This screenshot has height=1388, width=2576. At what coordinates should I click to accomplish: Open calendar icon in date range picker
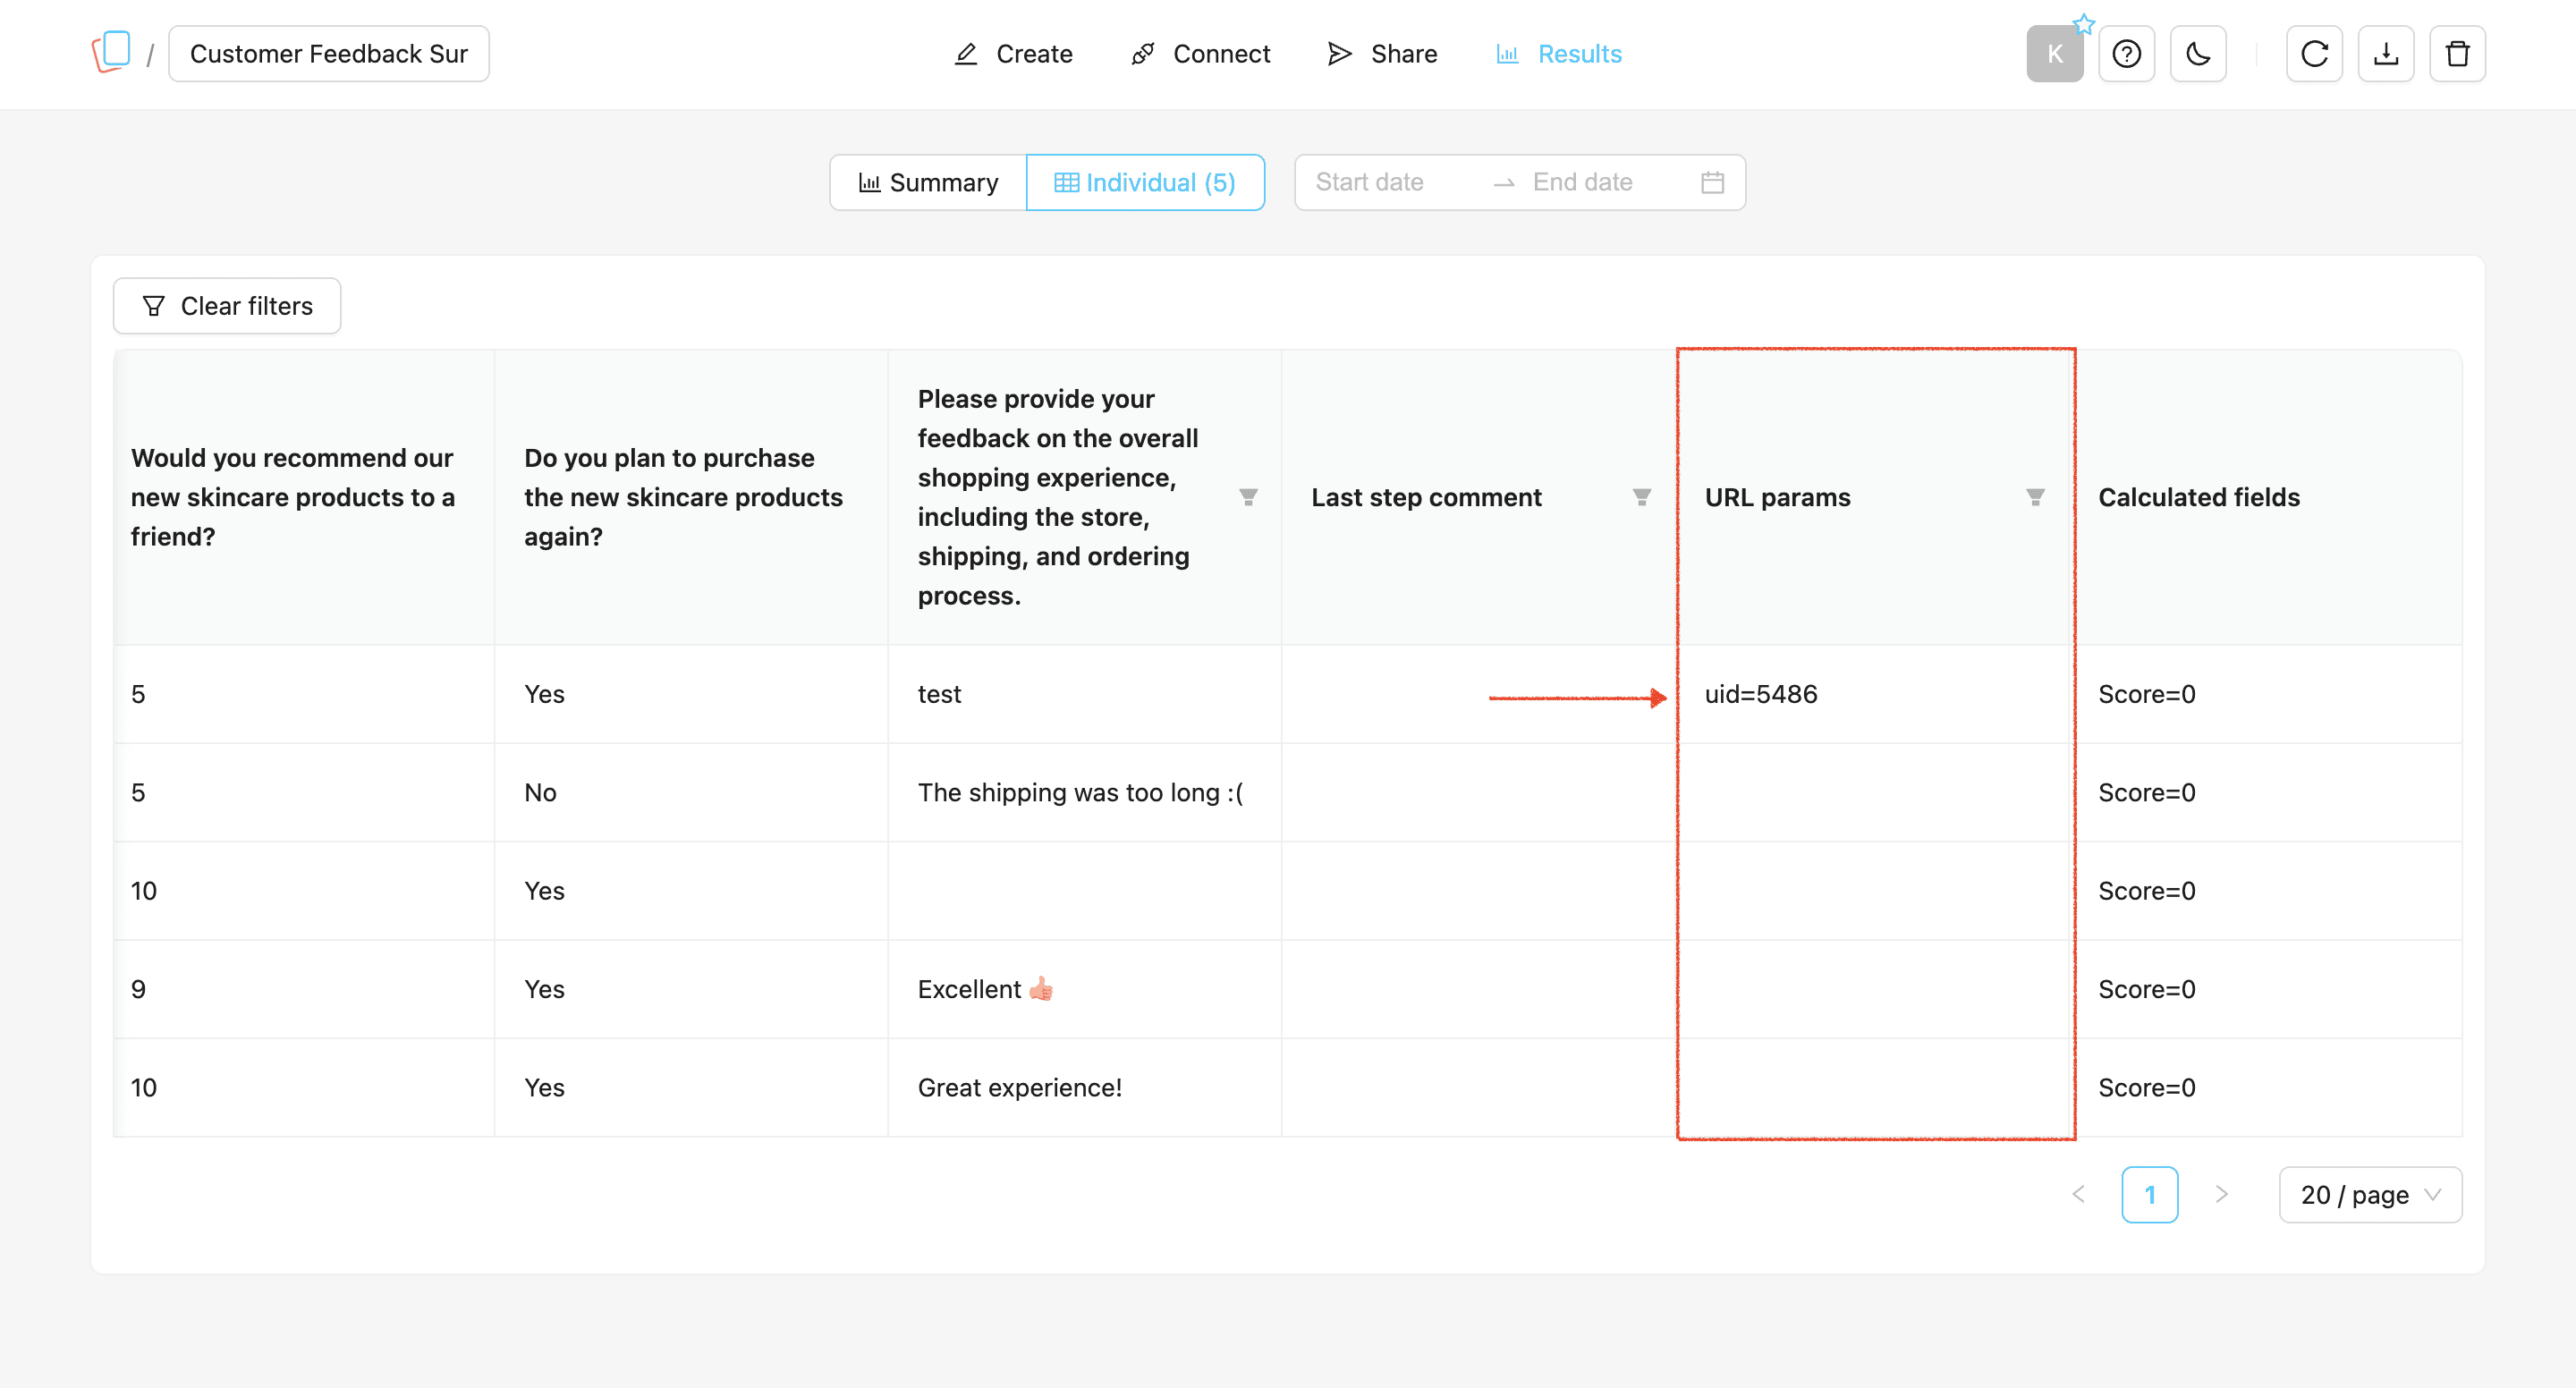1712,183
